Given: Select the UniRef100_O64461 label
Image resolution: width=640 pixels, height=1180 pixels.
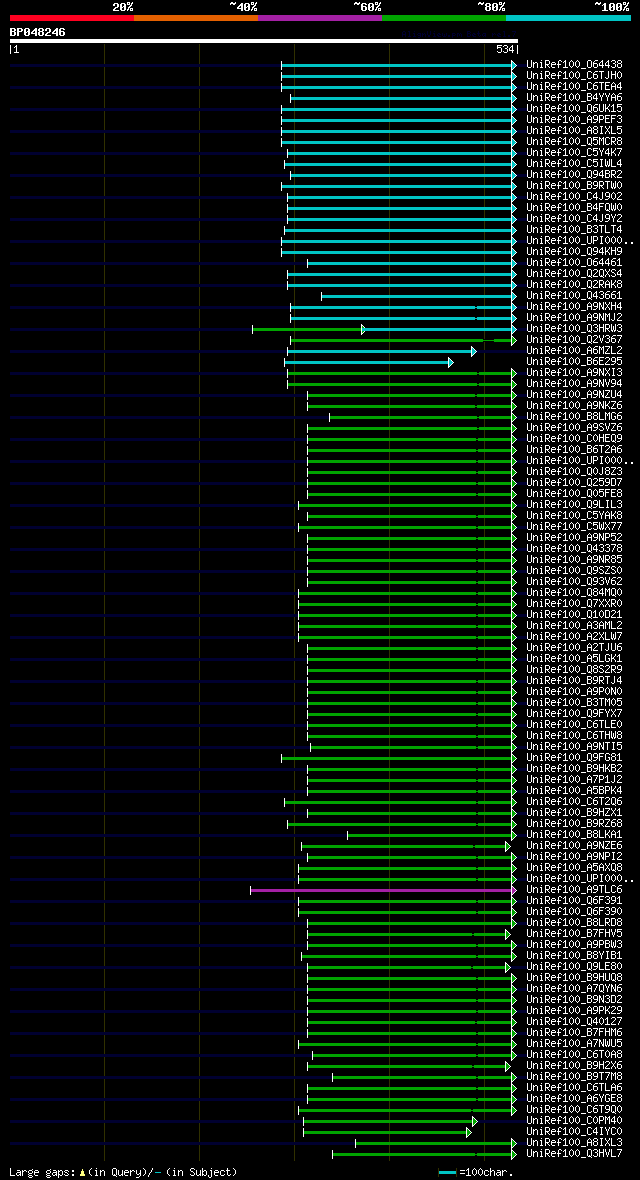Looking at the screenshot, I should point(574,263).
